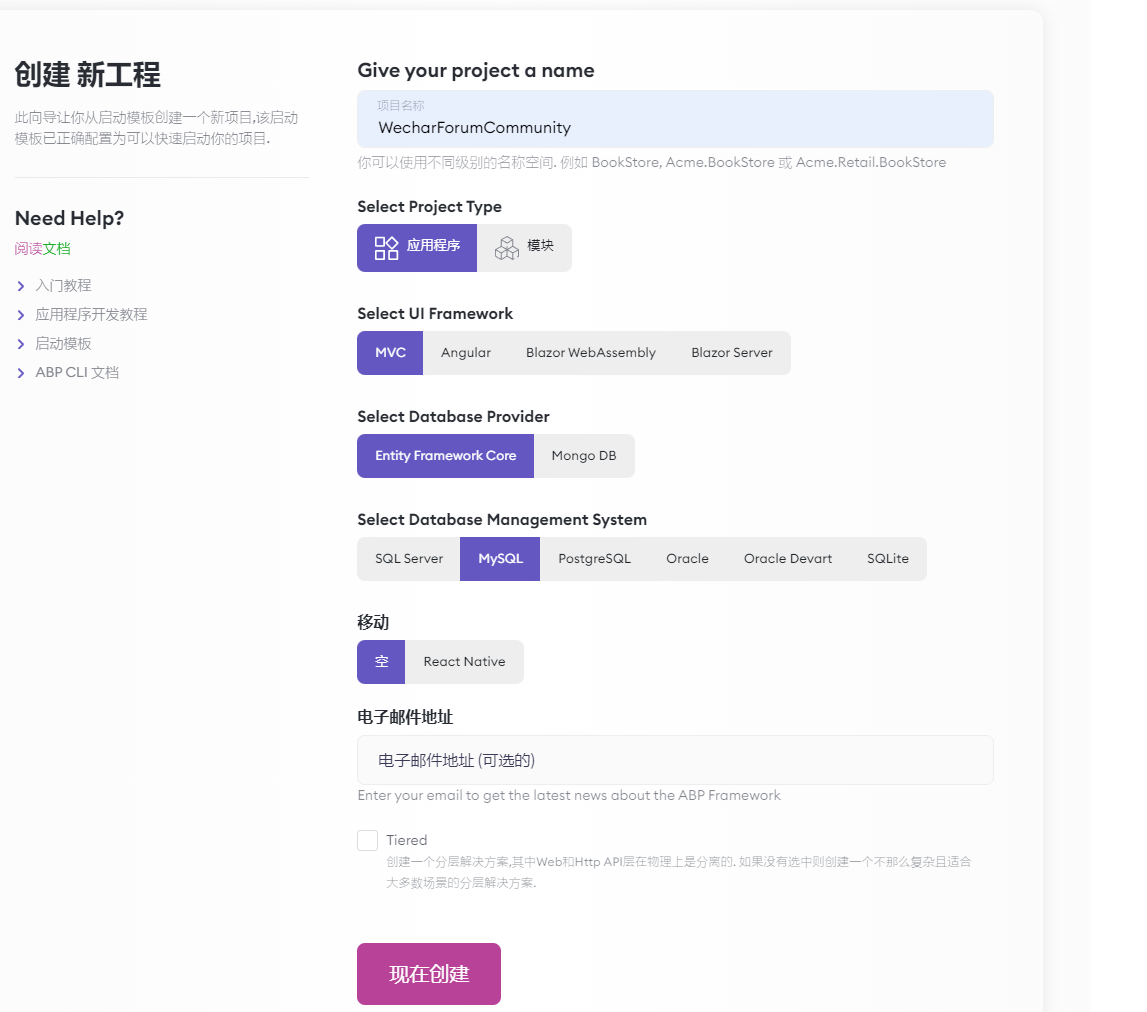
Task: Enable the Tiered checkbox
Action: coord(368,840)
